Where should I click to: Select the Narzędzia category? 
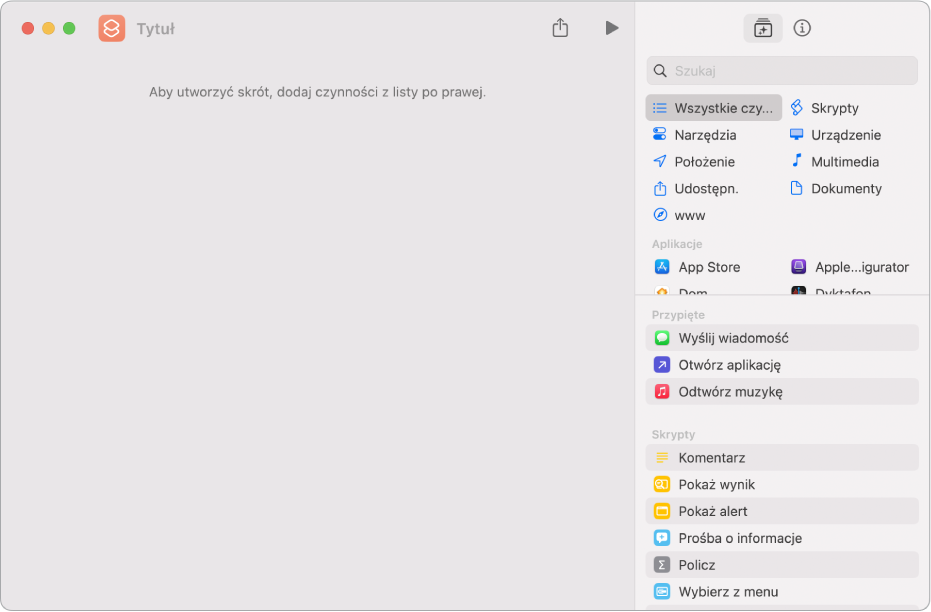[705, 135]
